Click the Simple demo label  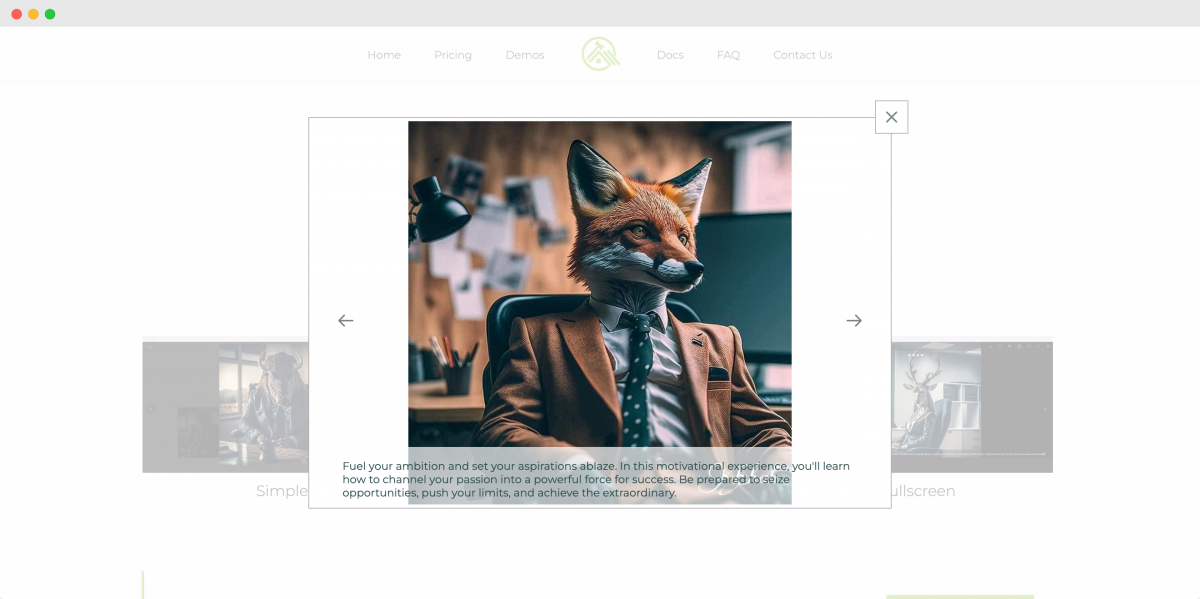[x=282, y=491]
